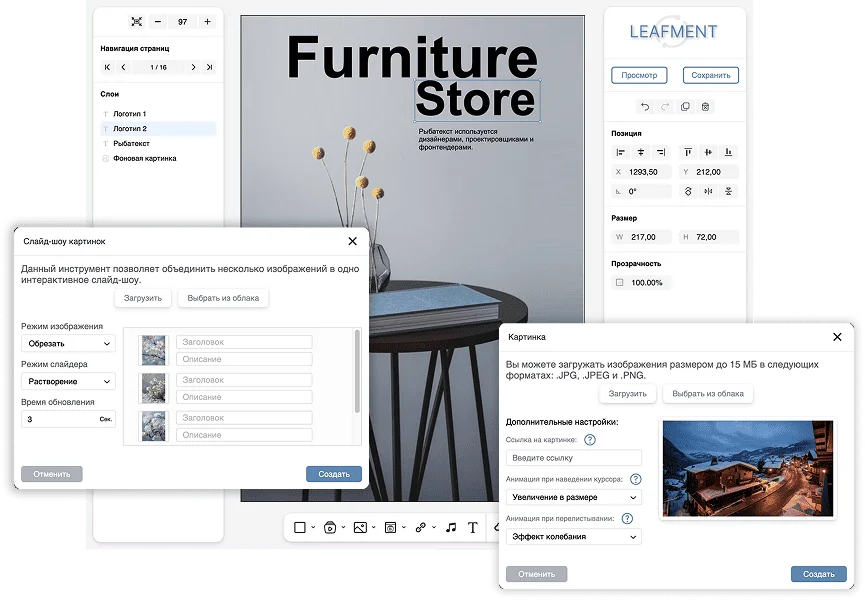Click the "Введите ссылку" link input field
Image resolution: width=865 pixels, height=600 pixels.
(573, 458)
